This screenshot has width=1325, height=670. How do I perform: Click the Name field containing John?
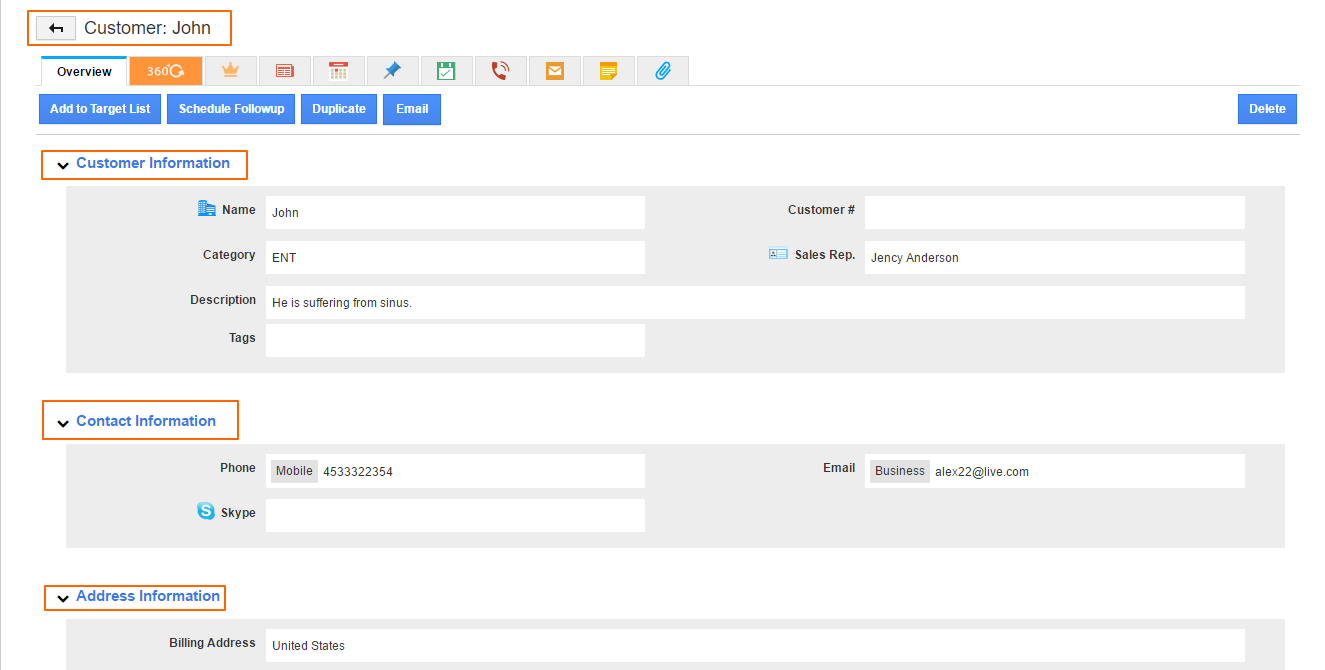pos(455,212)
